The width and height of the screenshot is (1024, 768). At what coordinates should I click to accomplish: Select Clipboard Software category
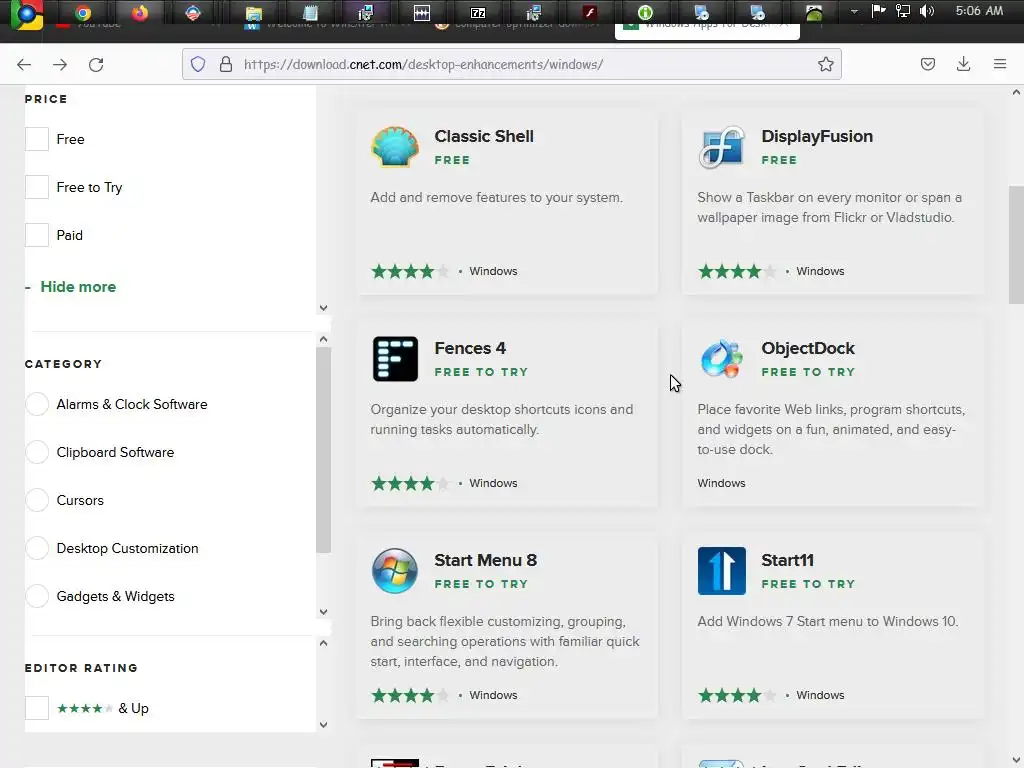pyautogui.click(x=37, y=452)
